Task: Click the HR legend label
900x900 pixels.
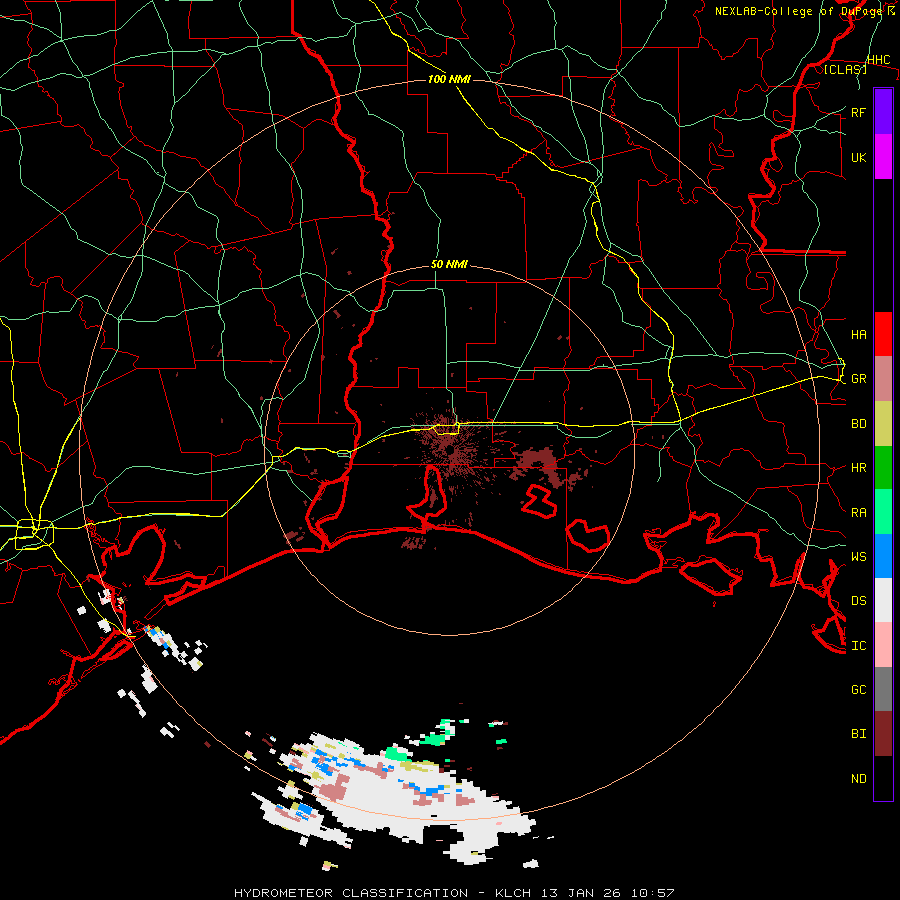Action: click(x=859, y=468)
